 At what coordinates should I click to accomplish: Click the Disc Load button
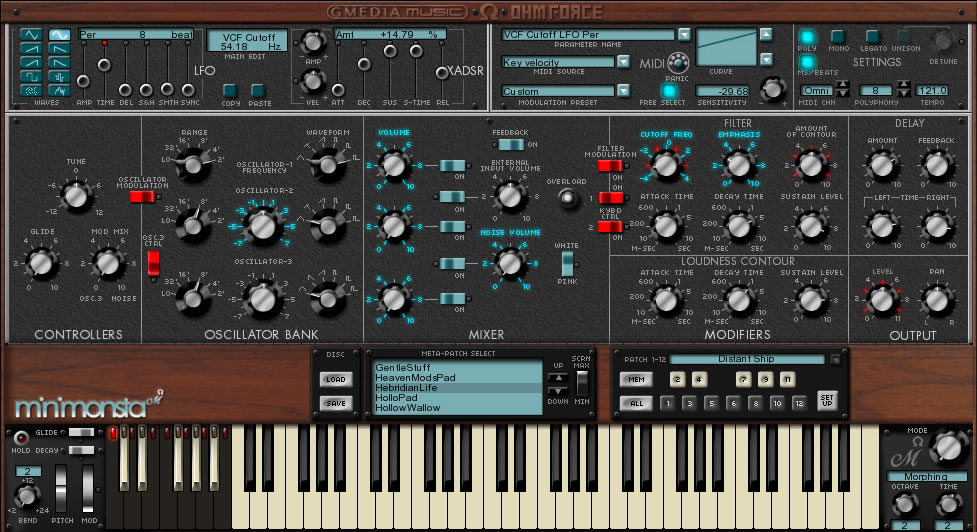336,379
